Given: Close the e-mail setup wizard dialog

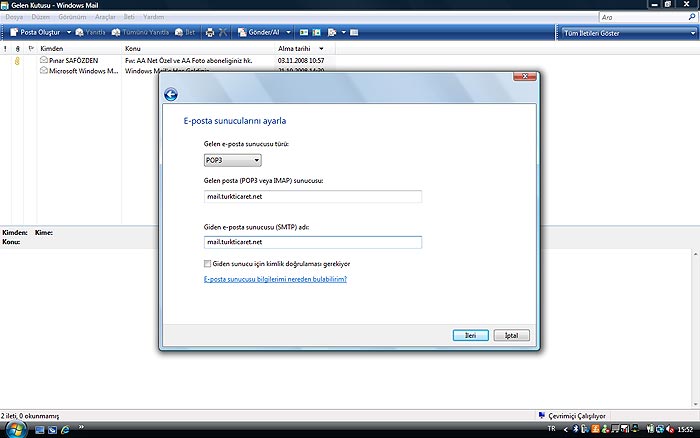Looking at the screenshot, I should click(525, 76).
